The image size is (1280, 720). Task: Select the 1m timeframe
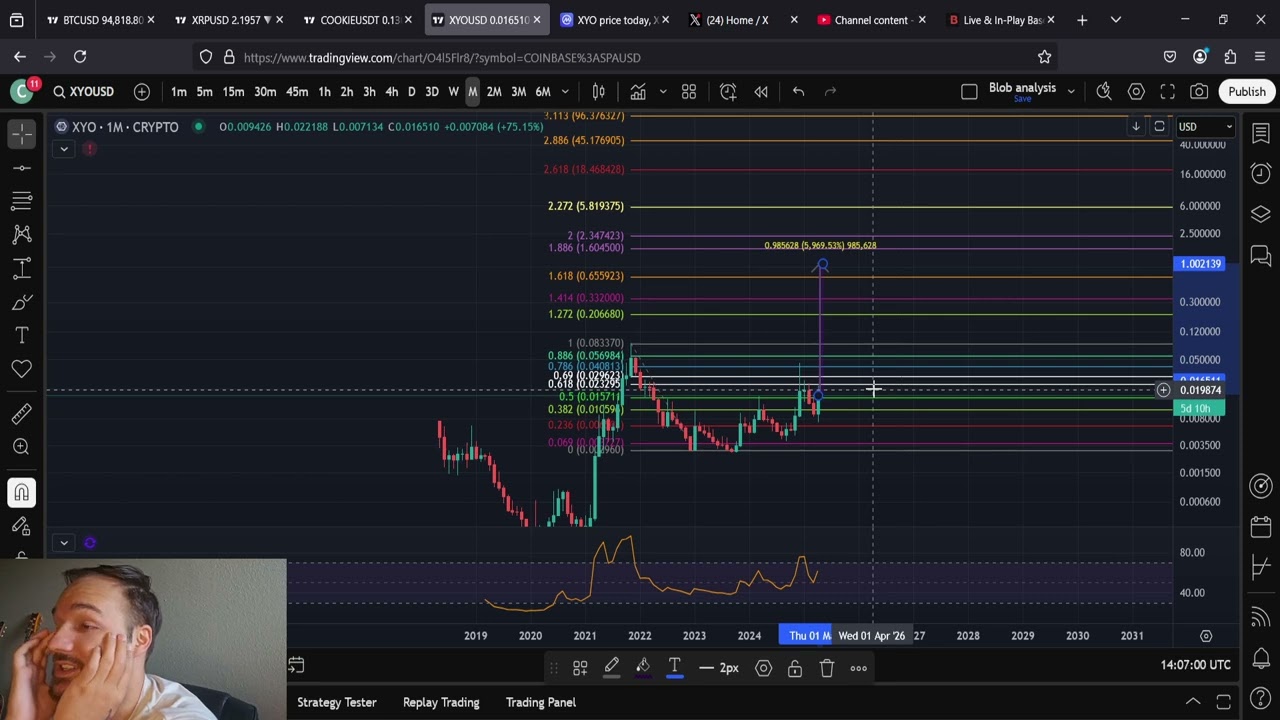178,92
